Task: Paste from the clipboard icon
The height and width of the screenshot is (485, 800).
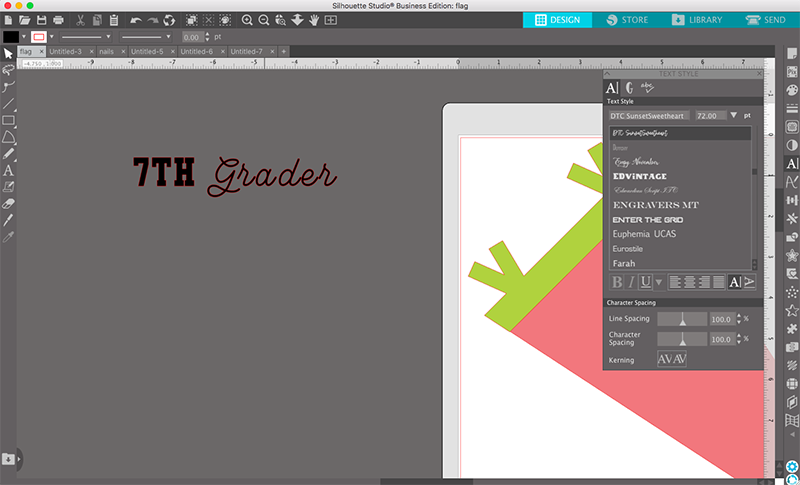Action: 114,20
